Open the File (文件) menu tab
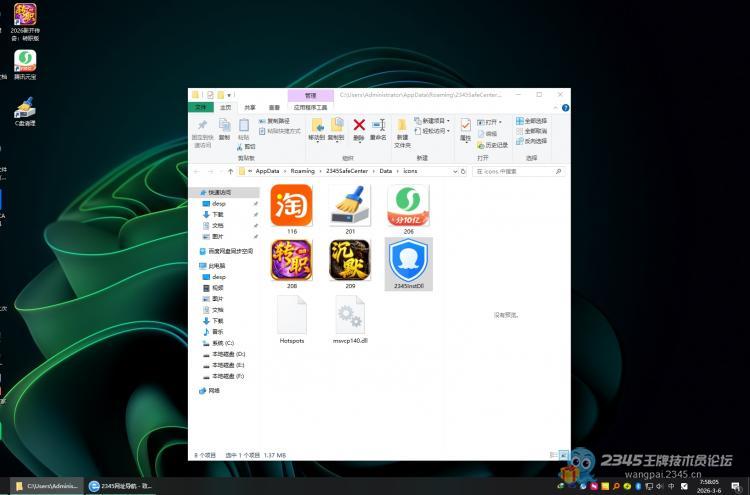The height and width of the screenshot is (495, 750). (201, 107)
